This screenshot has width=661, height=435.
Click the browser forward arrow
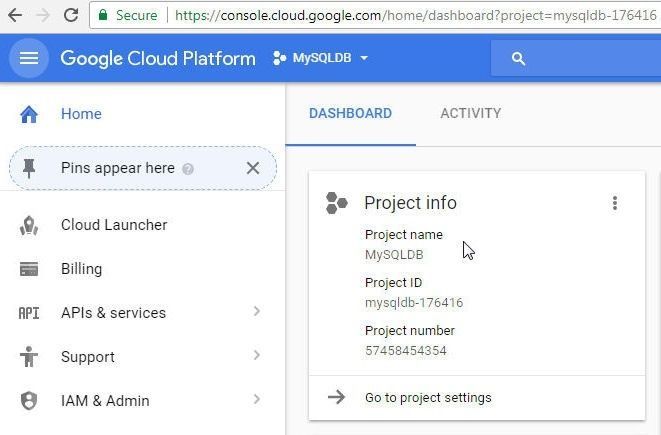[43, 16]
